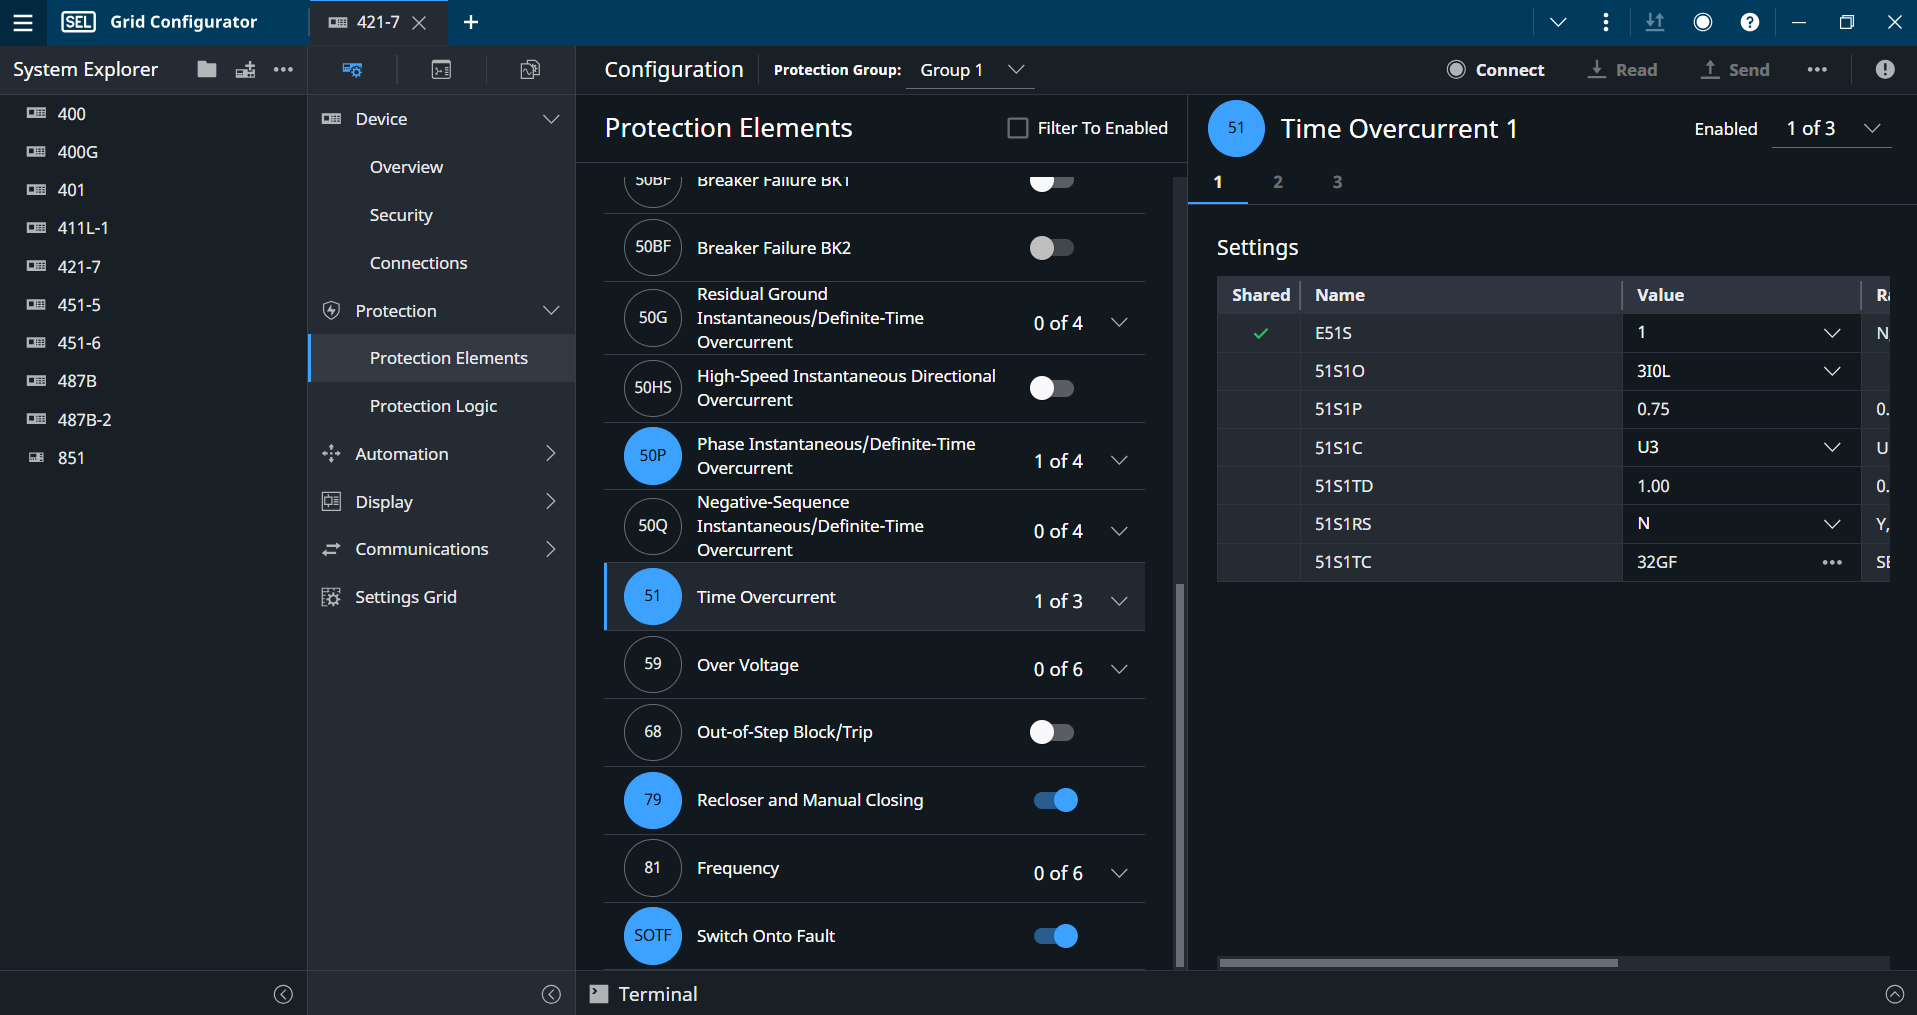
Task: Toggle Breaker Failure BK2 switch
Action: (x=1052, y=248)
